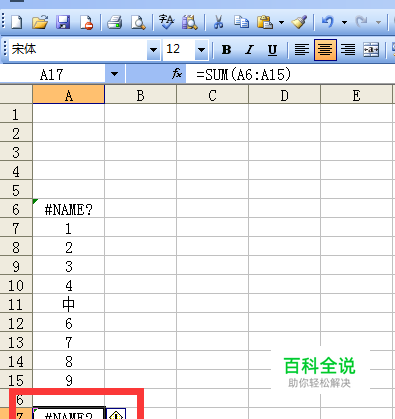Viewport: 395px width, 419px height.
Task: Click the toolbar drag handle of Standard toolbar
Action: (x=4, y=22)
